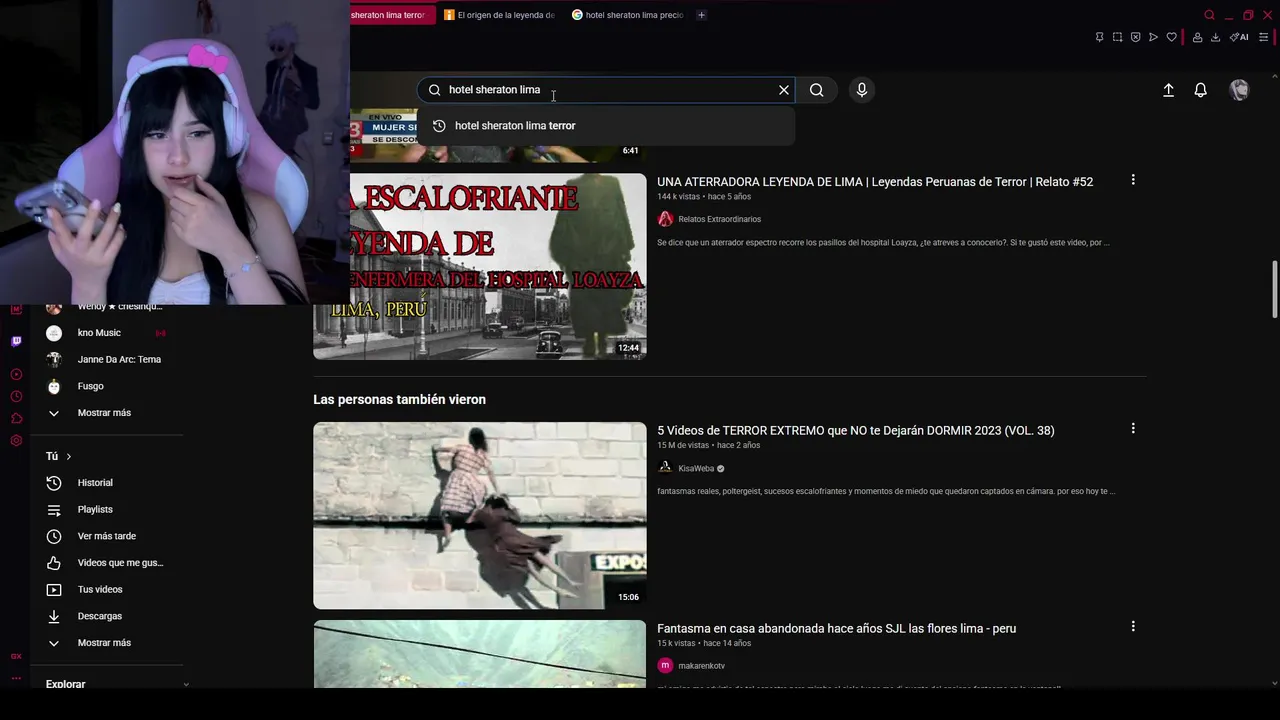Switch to 'sheraton lima terror' tab
Screen dimensions: 1280x720
[392, 15]
